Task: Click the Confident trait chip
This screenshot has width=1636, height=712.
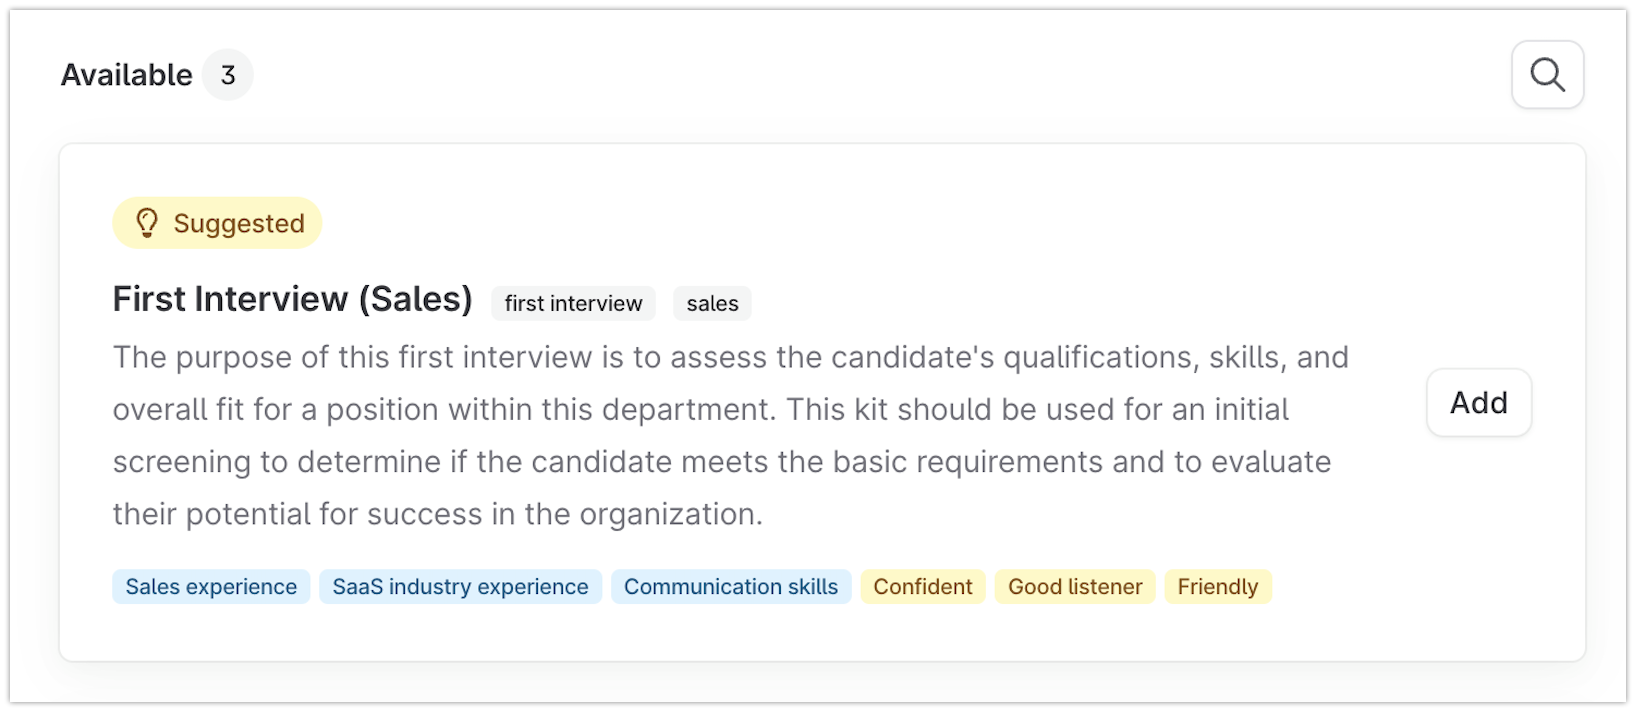Action: [x=922, y=587]
